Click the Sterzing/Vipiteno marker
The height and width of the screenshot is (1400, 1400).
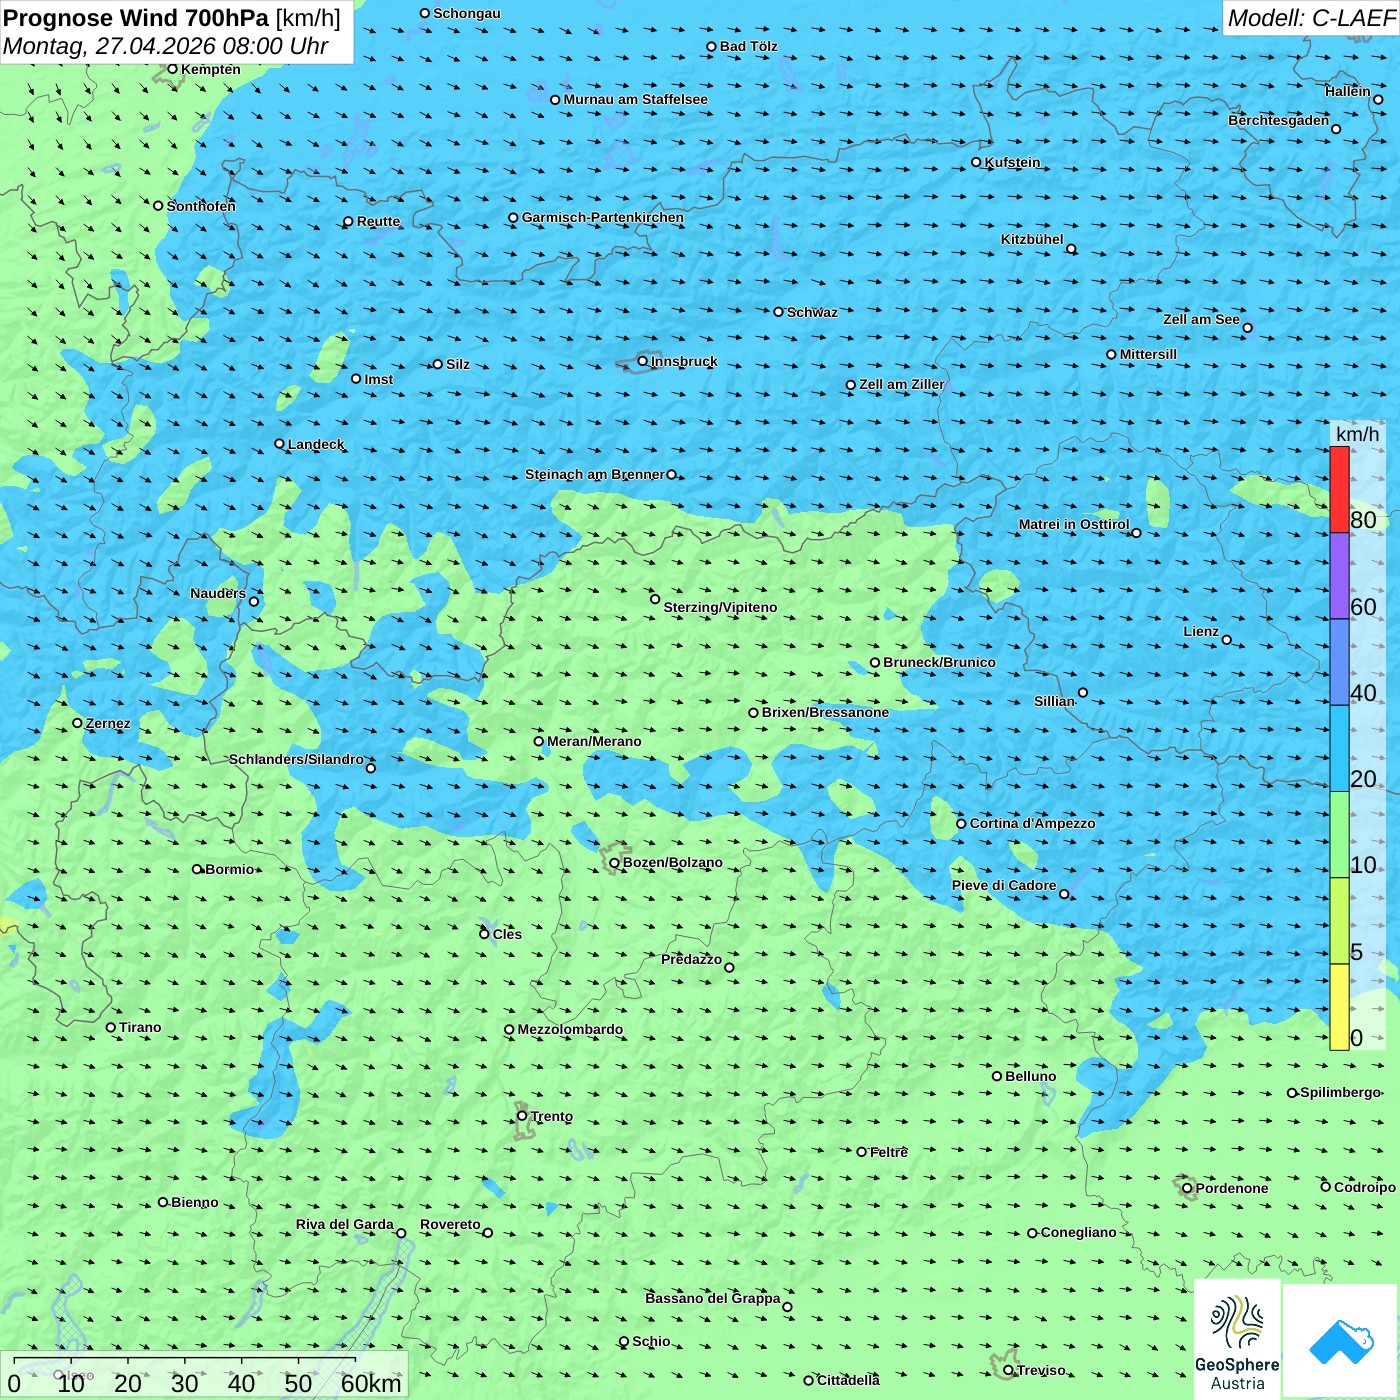point(655,600)
